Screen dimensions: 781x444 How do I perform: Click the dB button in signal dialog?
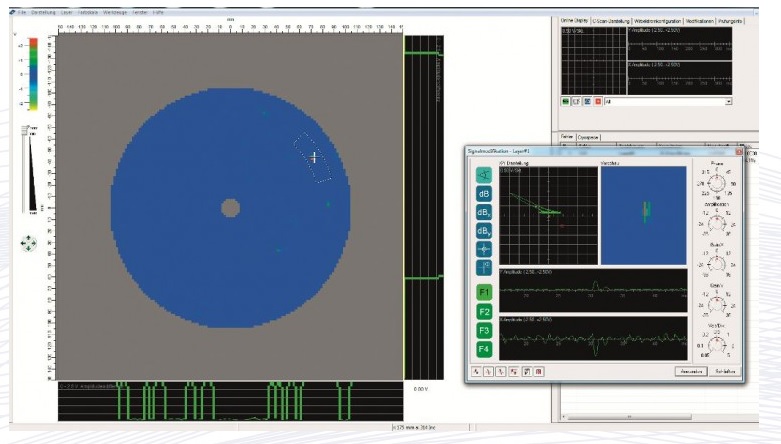point(484,193)
